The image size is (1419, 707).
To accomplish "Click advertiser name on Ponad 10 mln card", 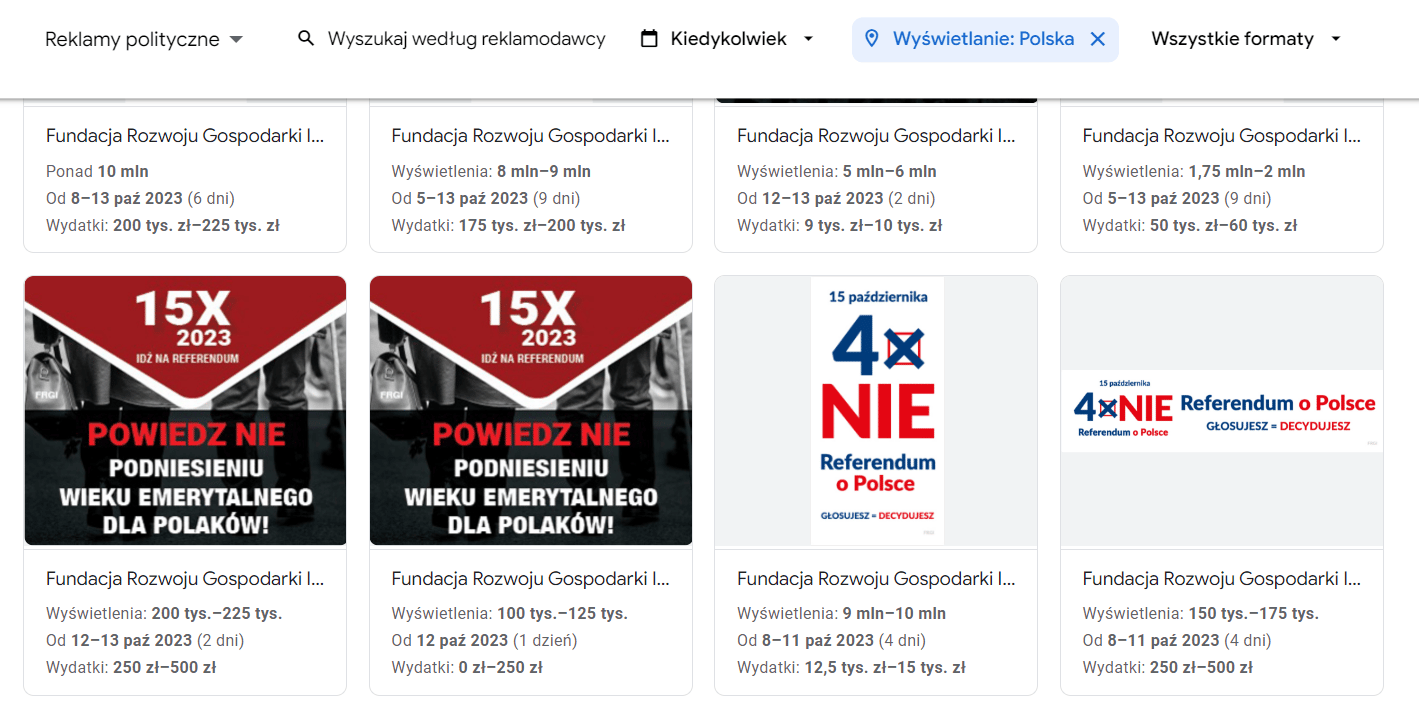I will click(185, 136).
